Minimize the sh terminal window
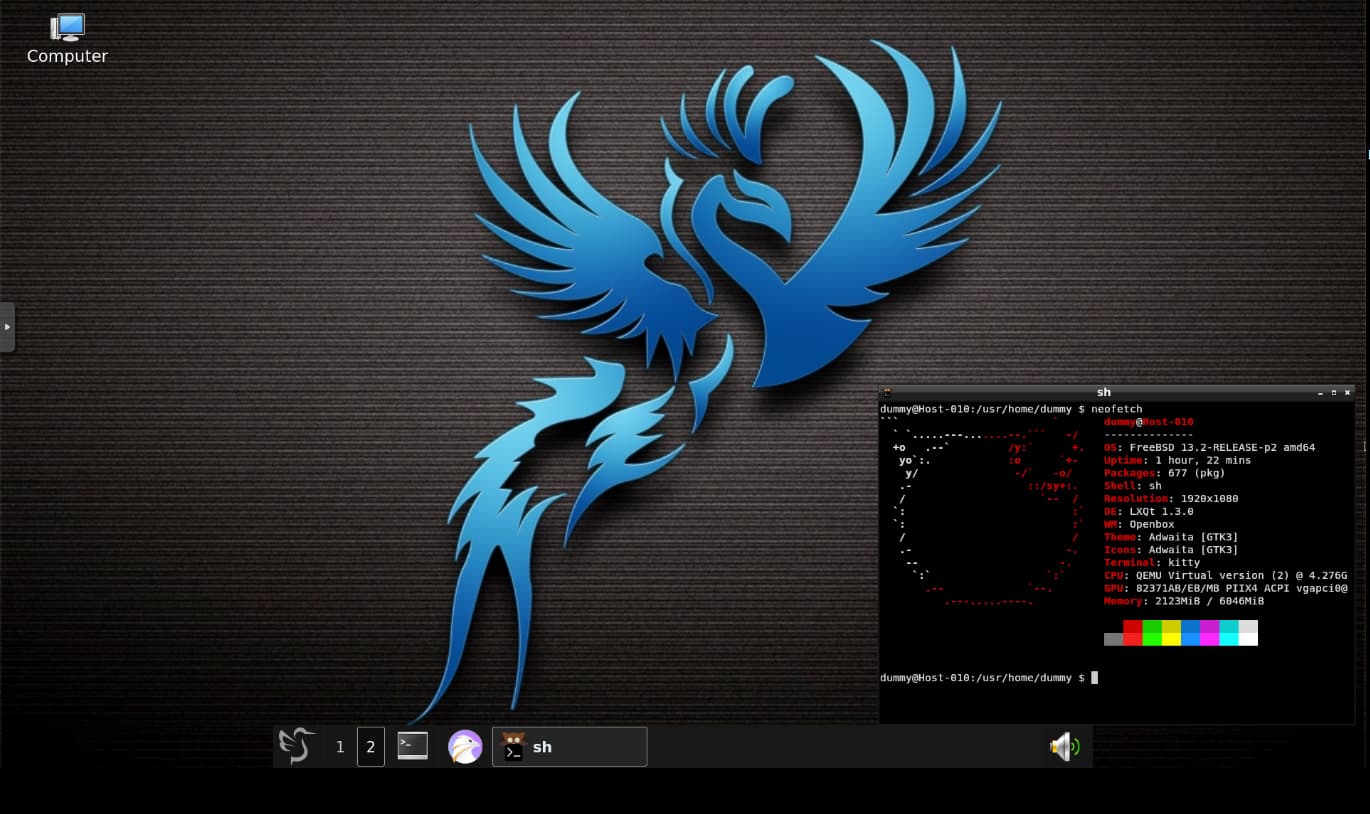This screenshot has height=814, width=1370. click(x=1320, y=393)
